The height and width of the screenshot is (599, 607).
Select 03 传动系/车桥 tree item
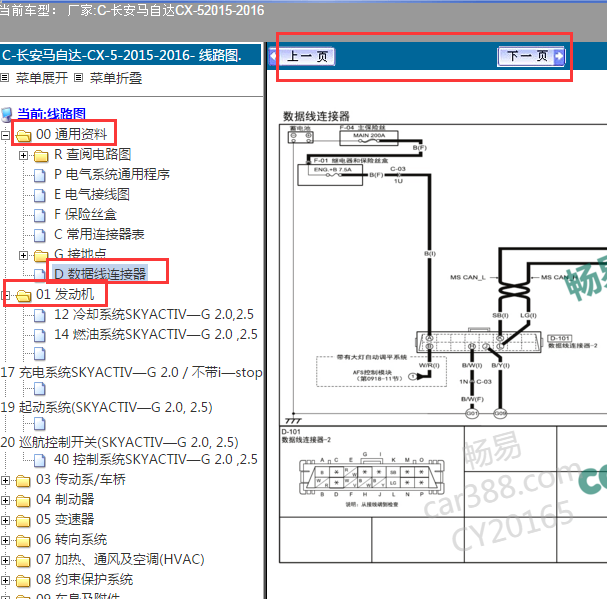coord(81,479)
